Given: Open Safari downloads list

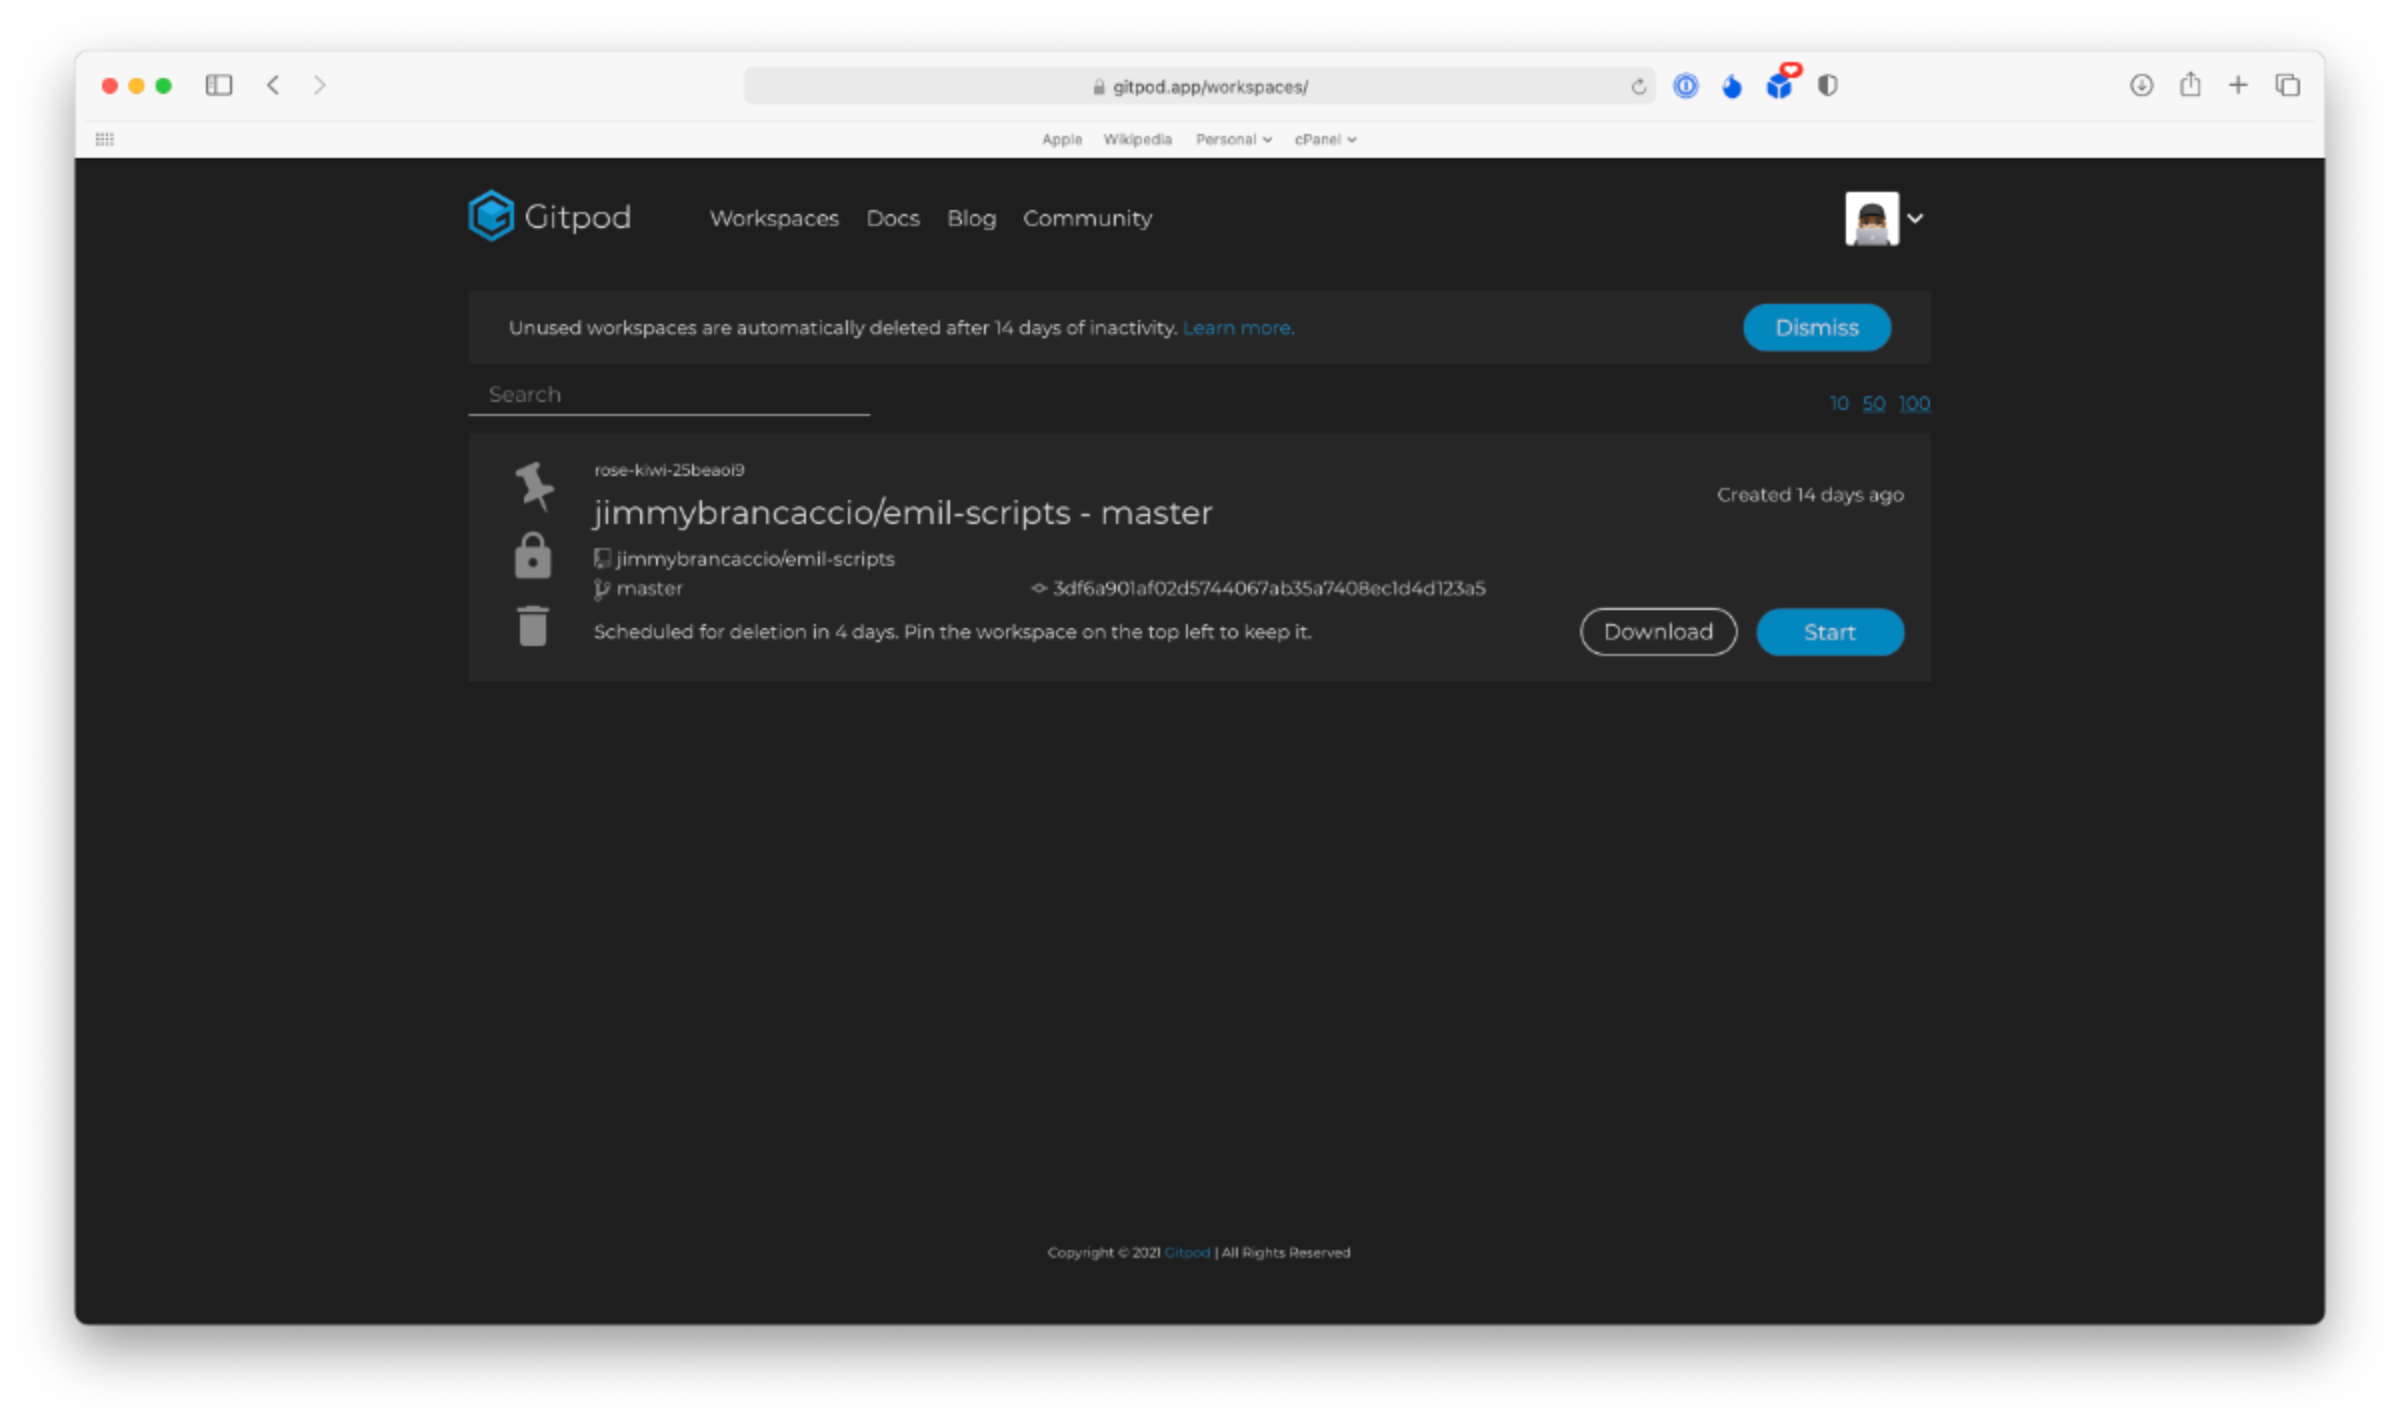Looking at the screenshot, I should (x=2141, y=85).
